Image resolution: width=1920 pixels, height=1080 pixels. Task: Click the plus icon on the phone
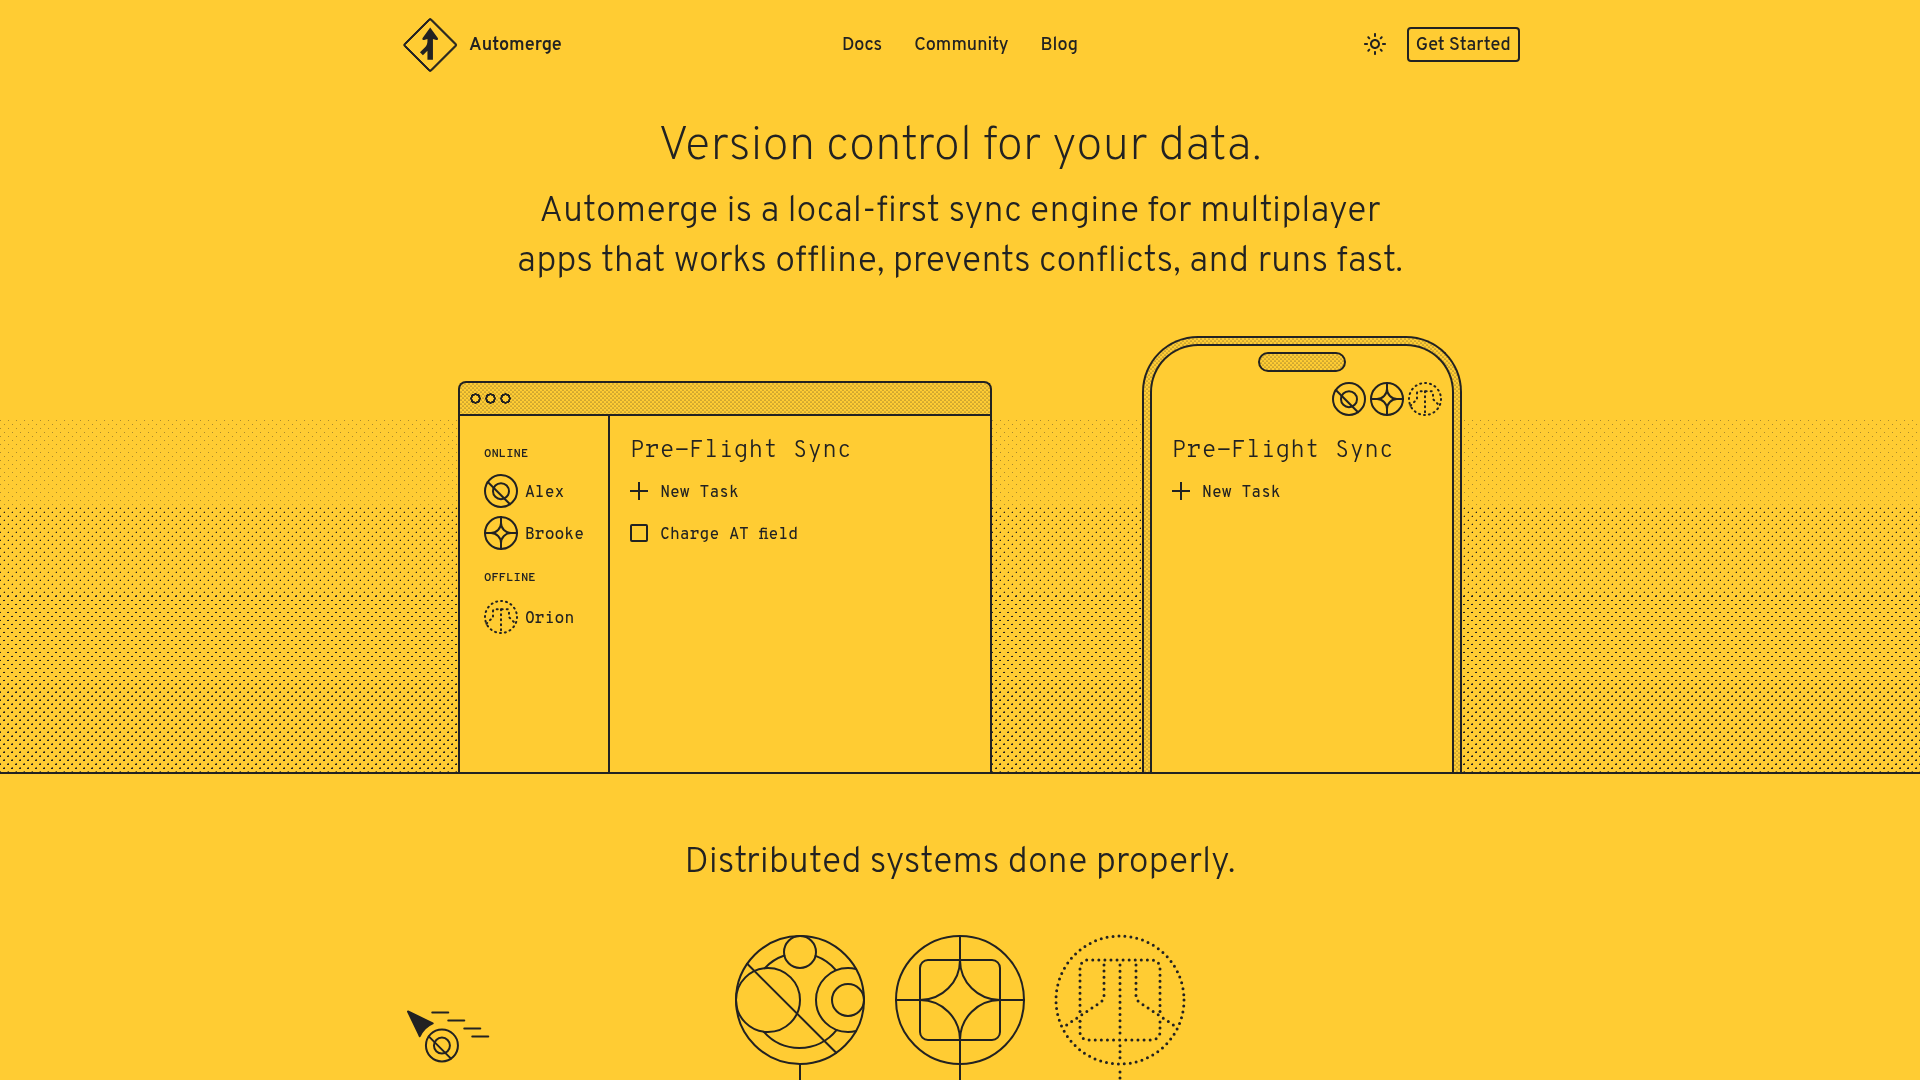[1181, 491]
